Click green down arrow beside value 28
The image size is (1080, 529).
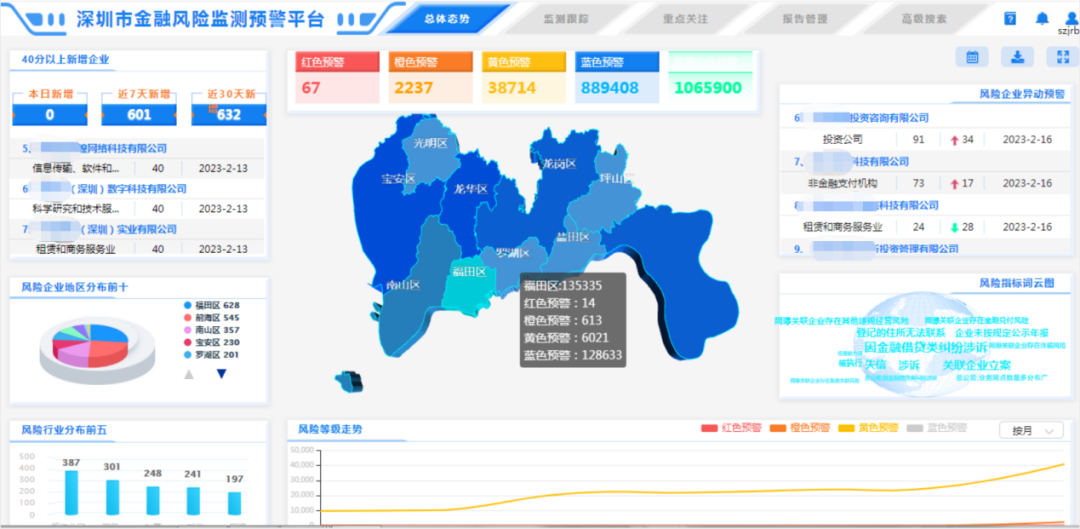pos(954,227)
